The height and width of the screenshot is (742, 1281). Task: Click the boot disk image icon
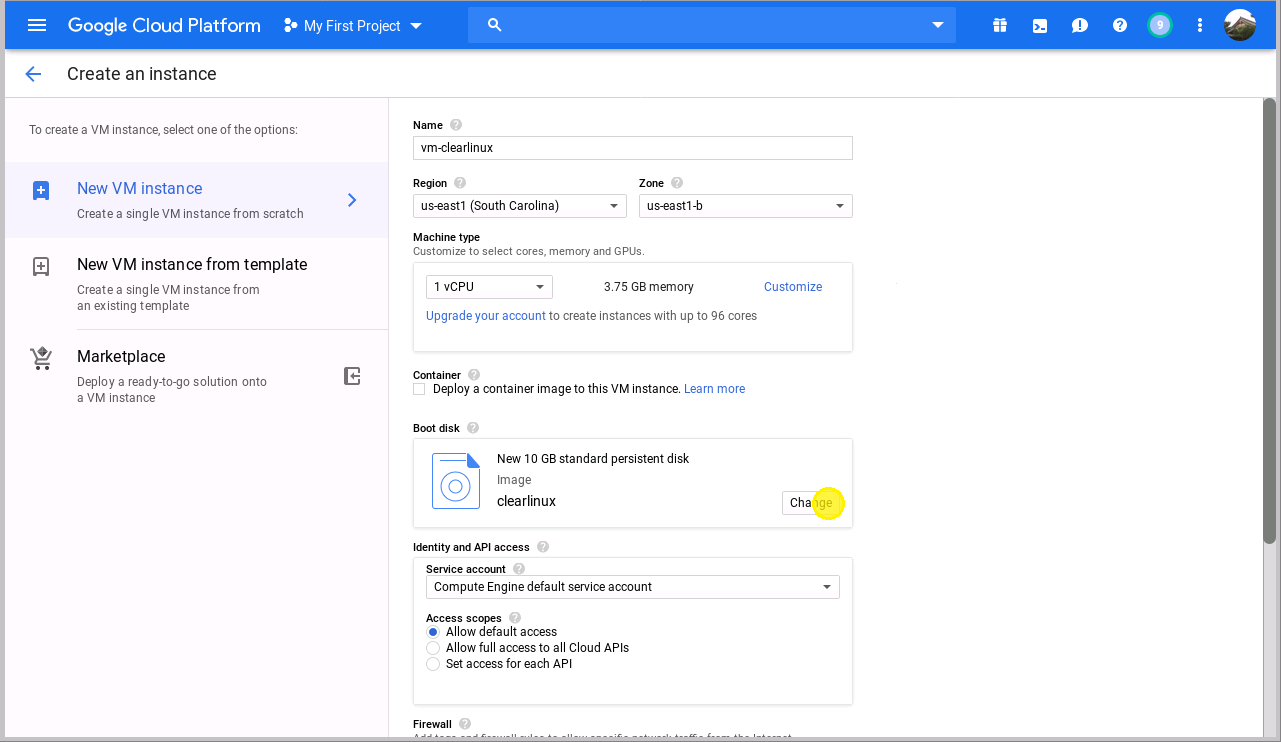[x=456, y=481]
